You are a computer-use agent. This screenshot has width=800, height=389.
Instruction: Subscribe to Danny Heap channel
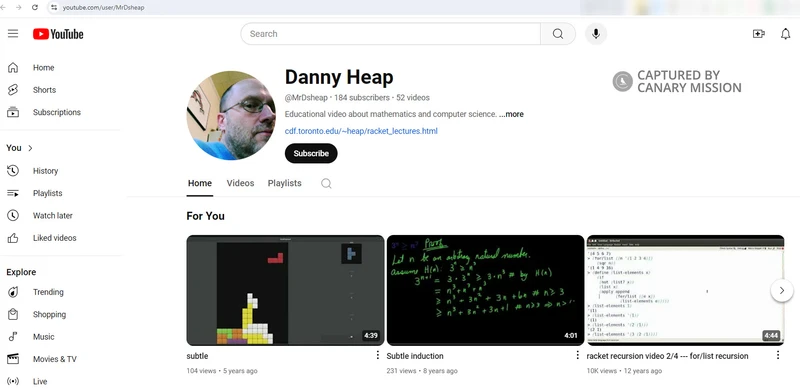(311, 153)
